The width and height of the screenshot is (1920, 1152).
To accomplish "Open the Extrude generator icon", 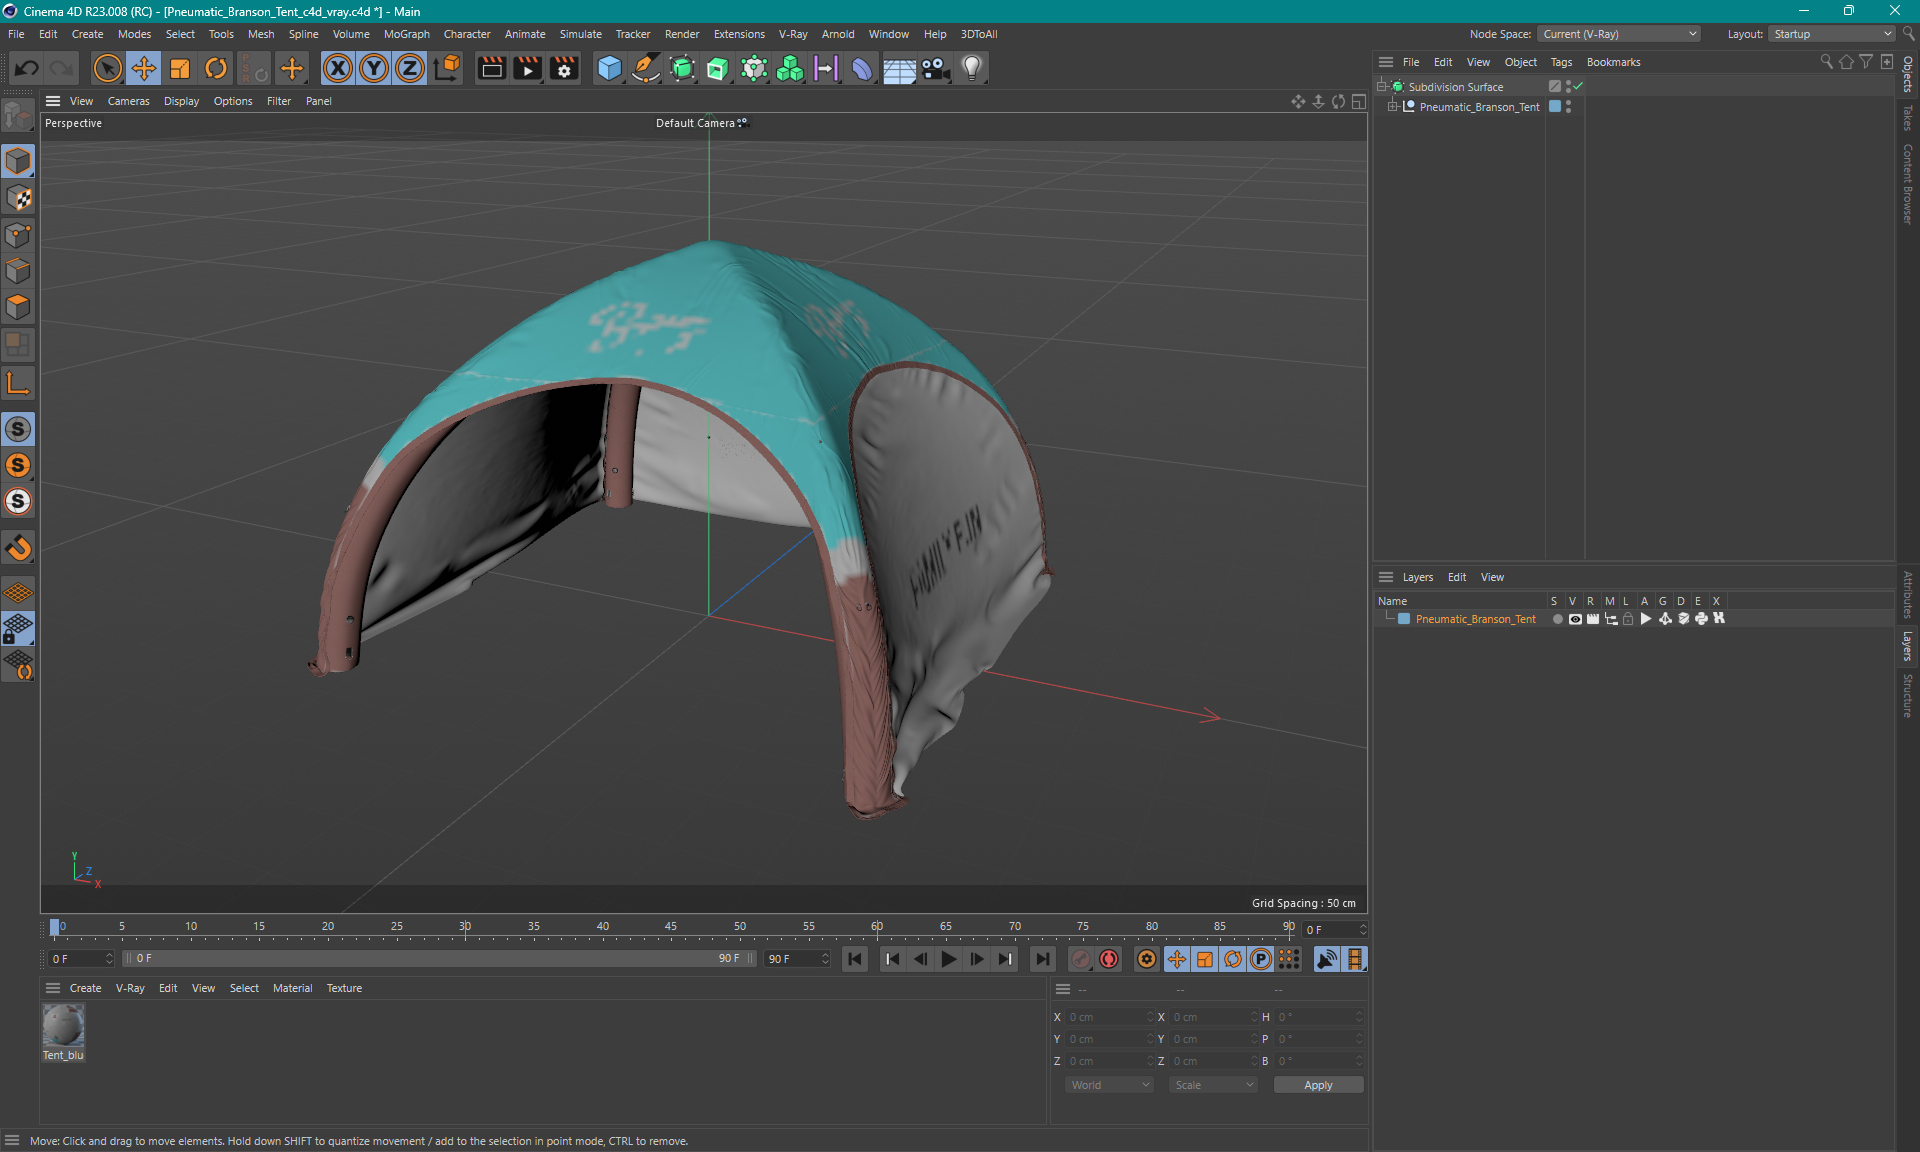I will 718,68.
